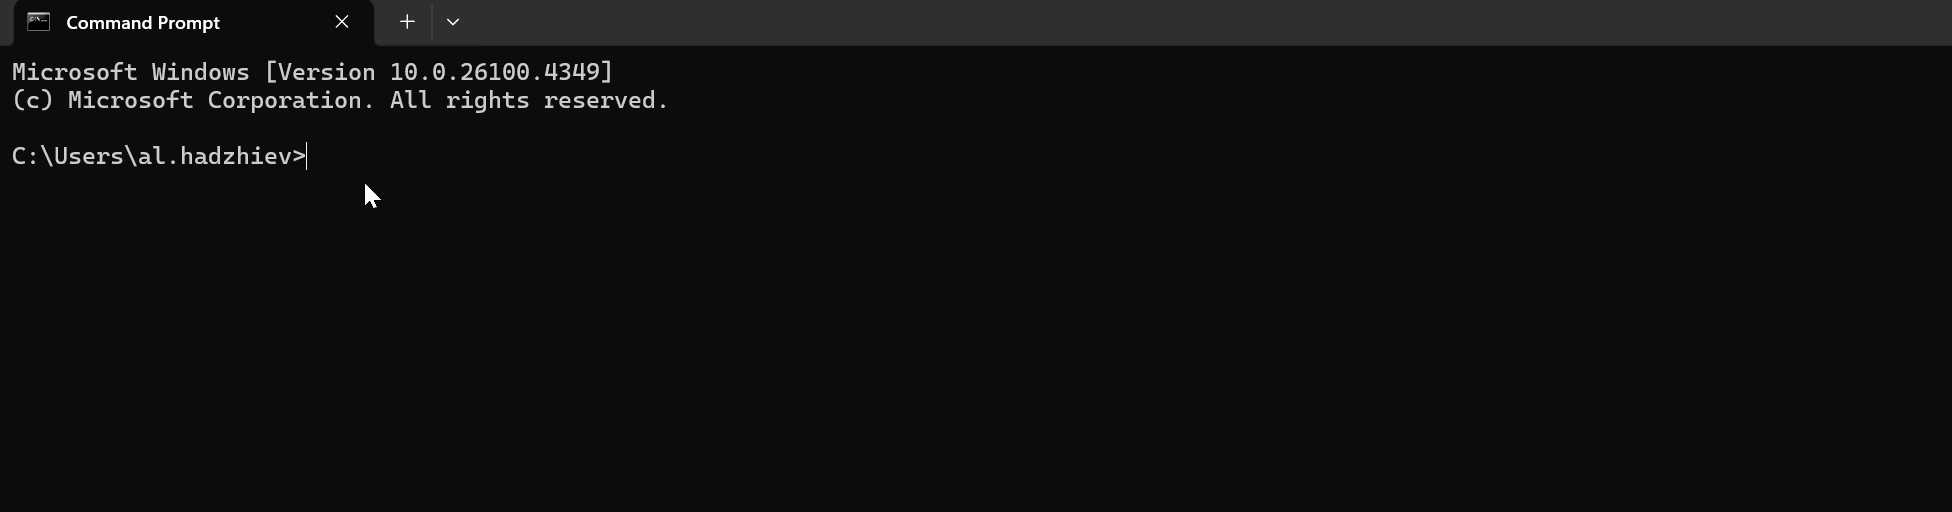The width and height of the screenshot is (1952, 512).
Task: Click the blank line between copyright and prompt
Action: click(976, 128)
